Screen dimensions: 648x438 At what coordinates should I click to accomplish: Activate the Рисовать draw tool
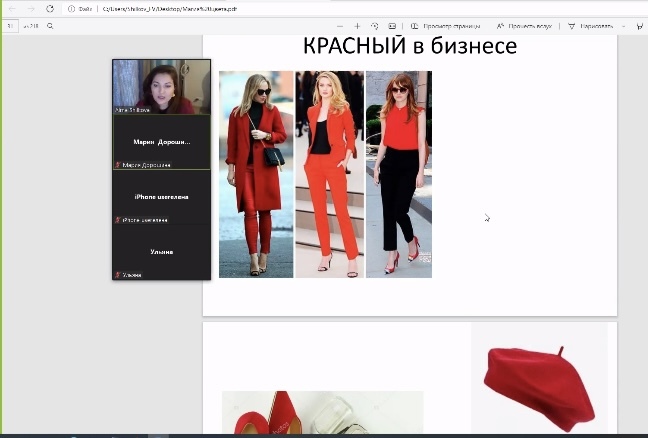[x=591, y=26]
